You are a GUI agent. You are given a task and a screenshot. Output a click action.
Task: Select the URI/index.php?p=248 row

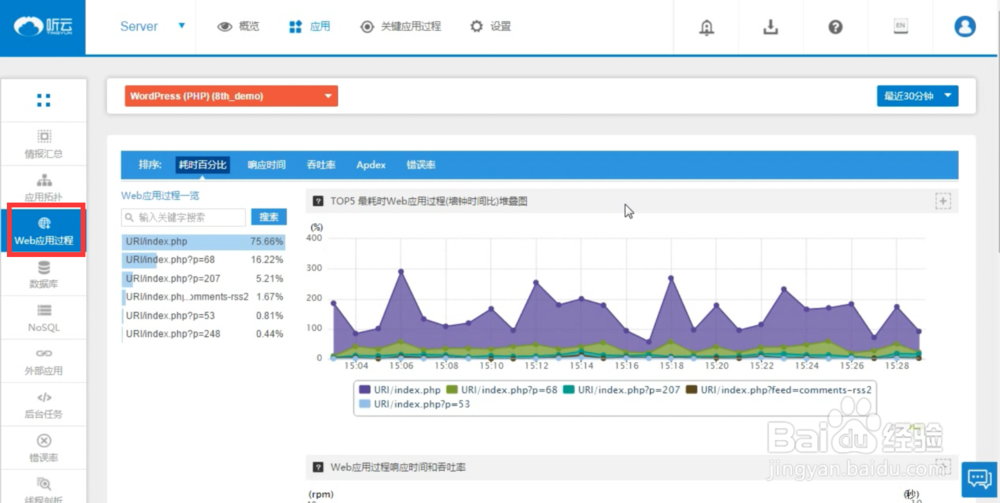click(x=203, y=333)
